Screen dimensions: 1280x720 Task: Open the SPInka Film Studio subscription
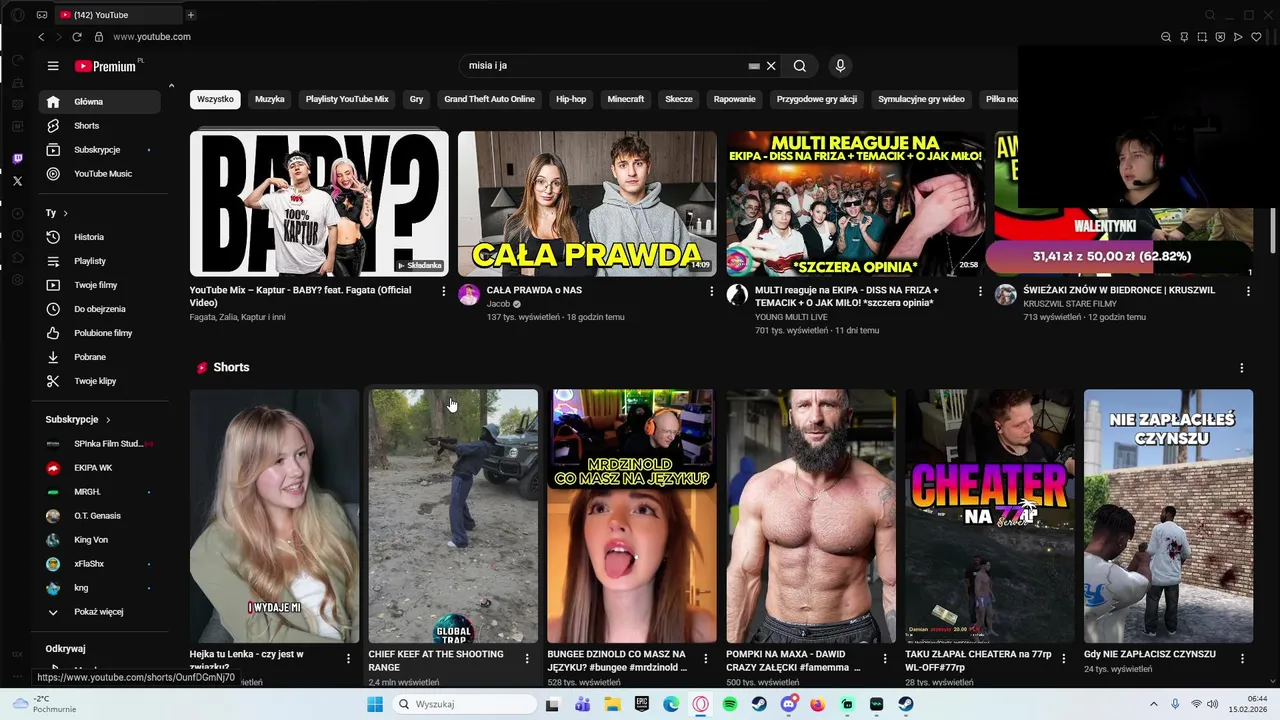pos(99,444)
